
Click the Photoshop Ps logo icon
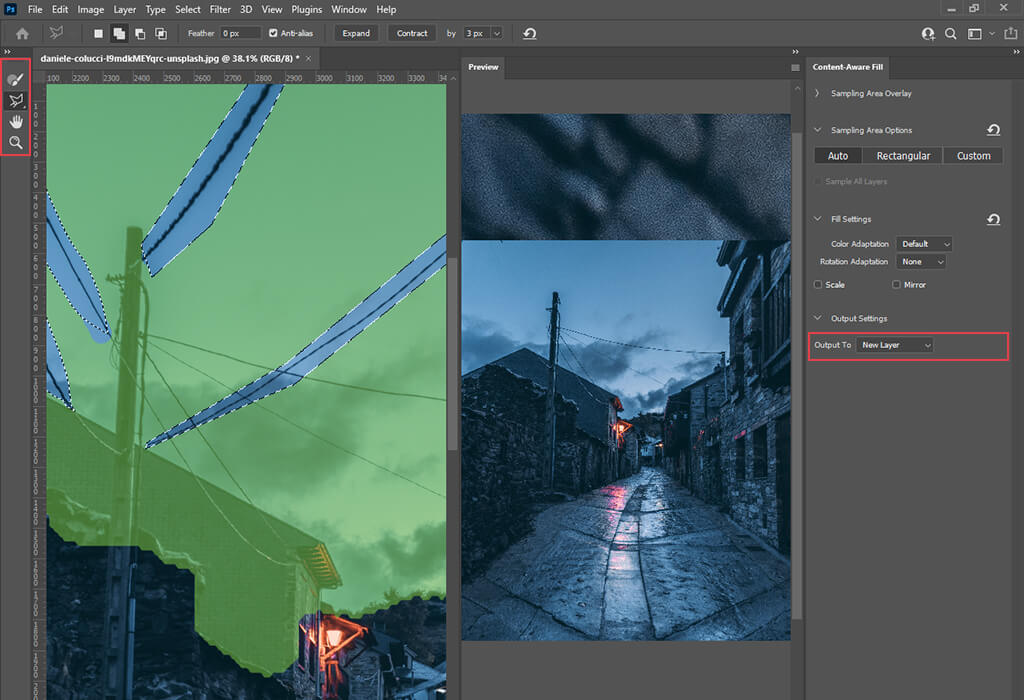10,9
